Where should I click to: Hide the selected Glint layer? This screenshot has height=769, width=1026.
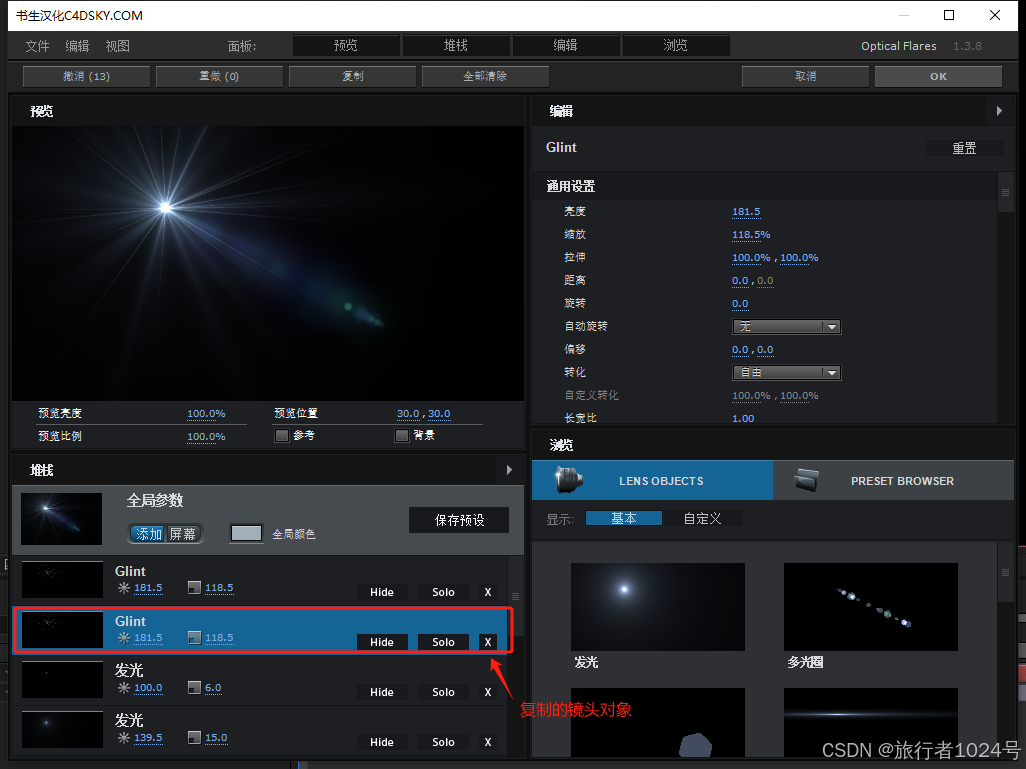(x=382, y=642)
